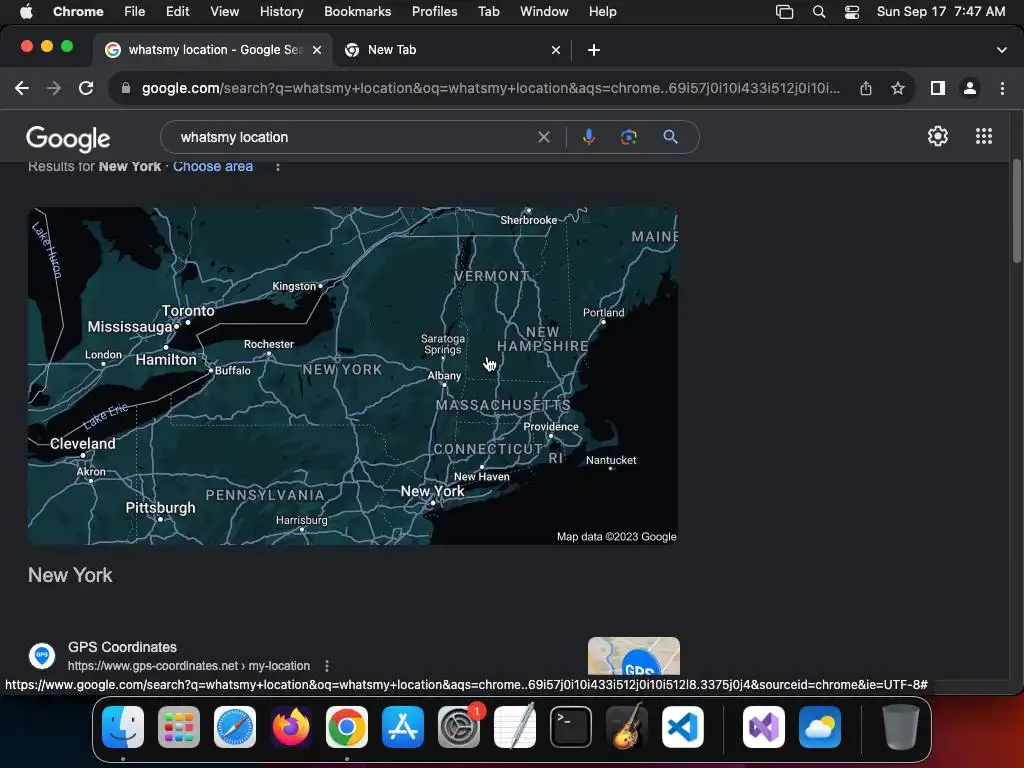The height and width of the screenshot is (768, 1024).
Task: Open System Settings from the dock
Action: click(x=458, y=727)
